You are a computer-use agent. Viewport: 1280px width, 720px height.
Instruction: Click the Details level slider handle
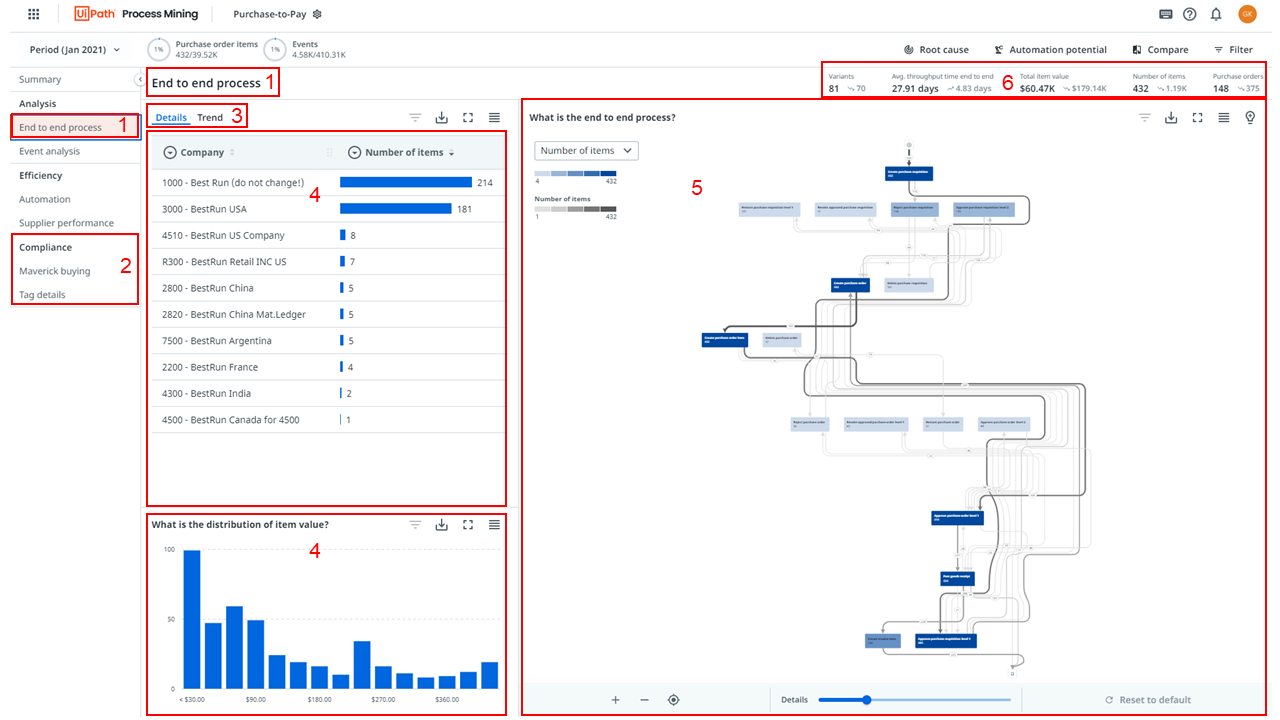(x=866, y=700)
